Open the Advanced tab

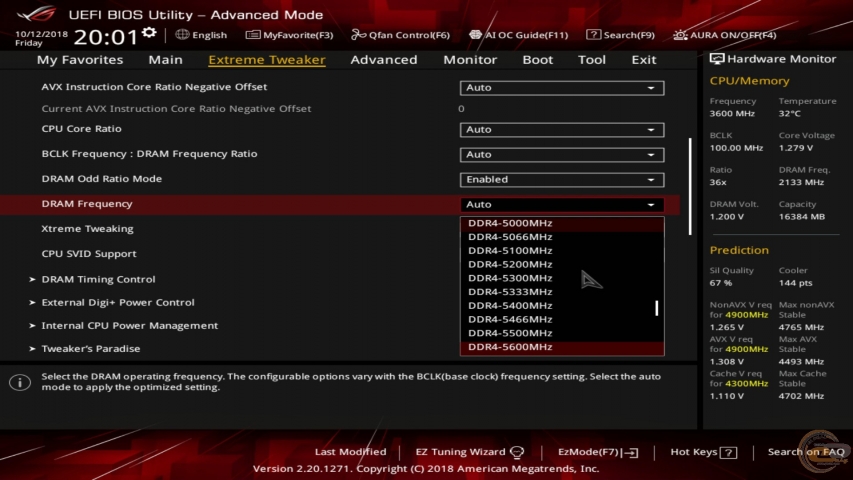point(384,59)
